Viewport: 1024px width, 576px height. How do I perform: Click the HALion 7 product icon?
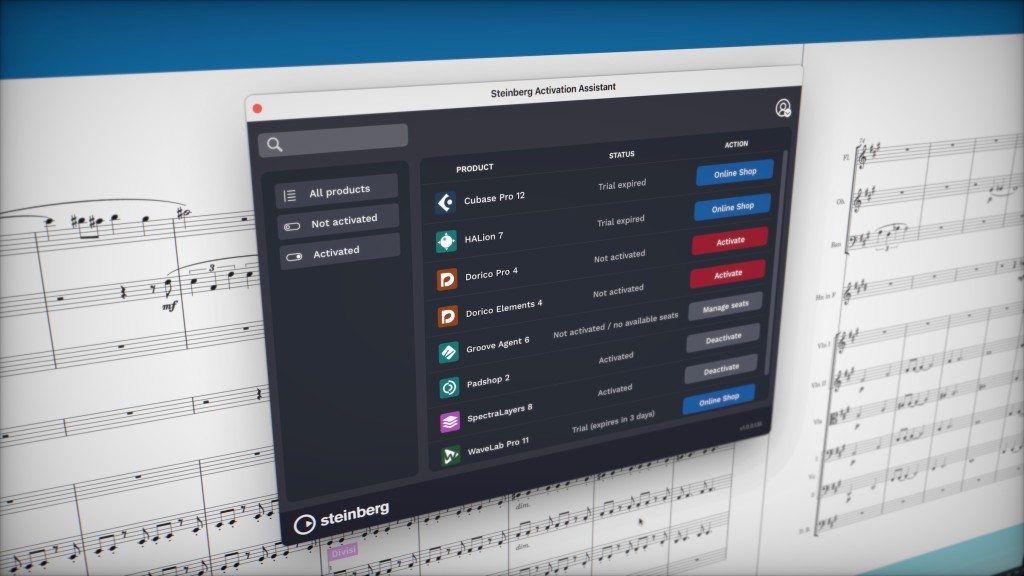446,241
